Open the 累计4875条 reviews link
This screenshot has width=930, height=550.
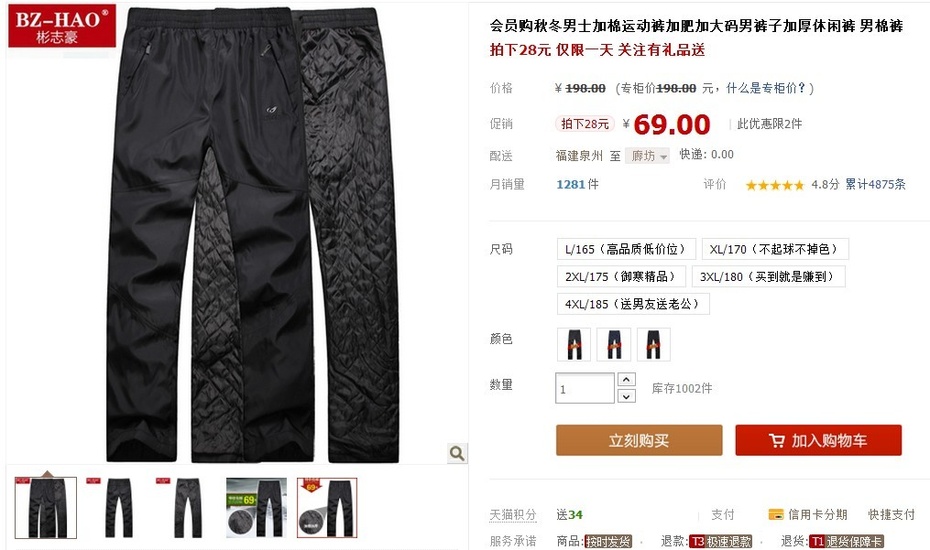[875, 185]
